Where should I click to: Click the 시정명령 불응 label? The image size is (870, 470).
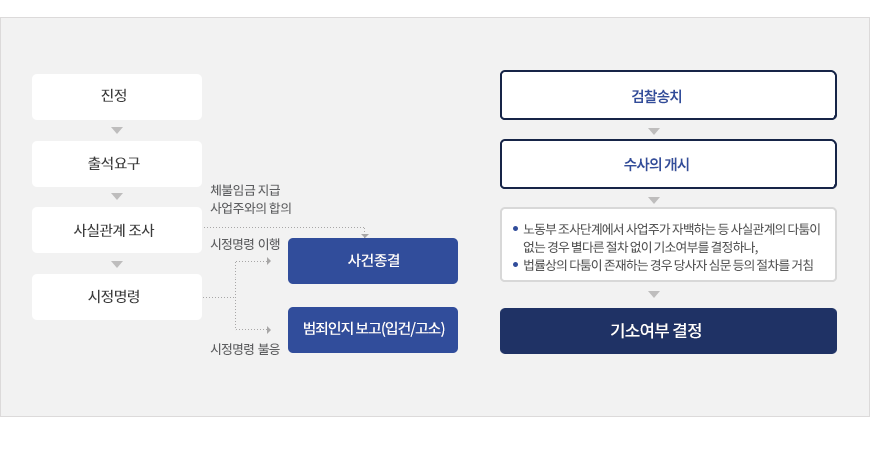[245, 349]
